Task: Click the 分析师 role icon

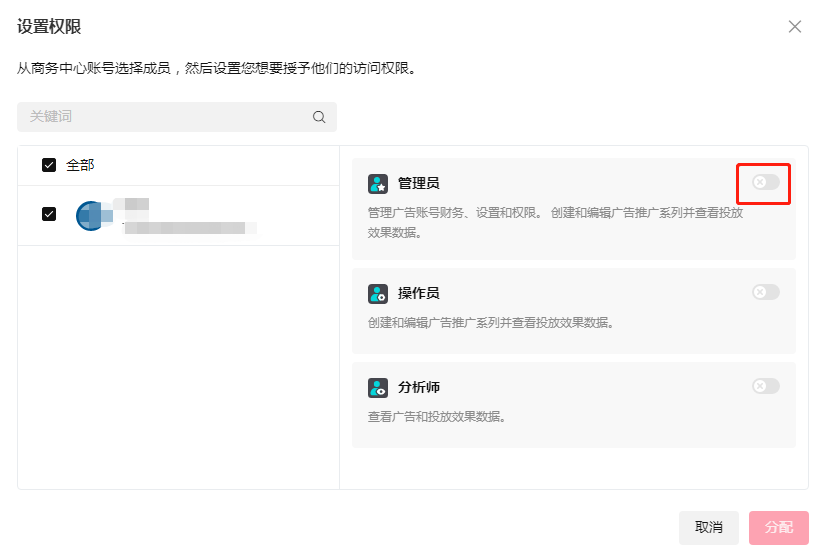Action: coord(378,388)
